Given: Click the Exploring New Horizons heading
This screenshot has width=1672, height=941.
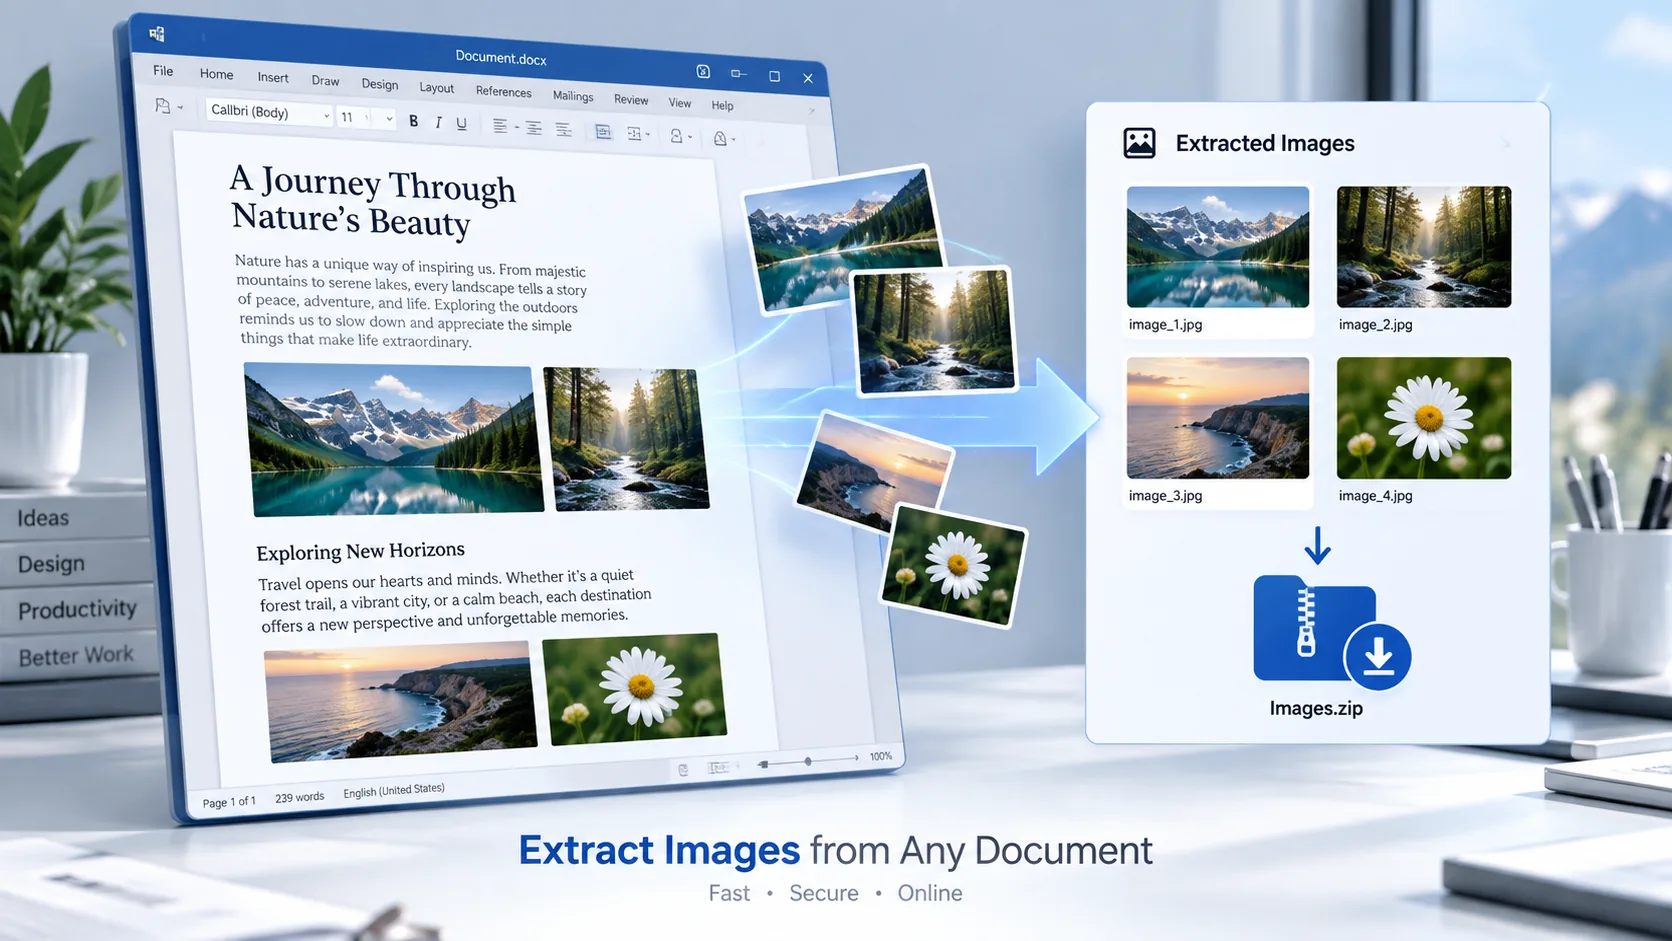Looking at the screenshot, I should 360,551.
